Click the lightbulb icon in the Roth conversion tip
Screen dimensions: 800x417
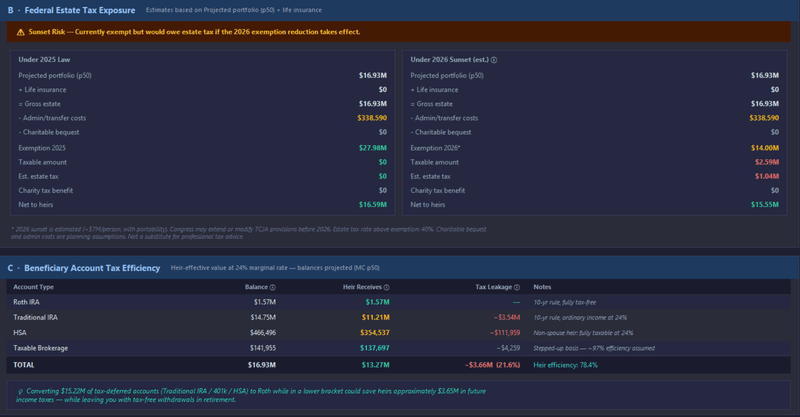point(22,391)
